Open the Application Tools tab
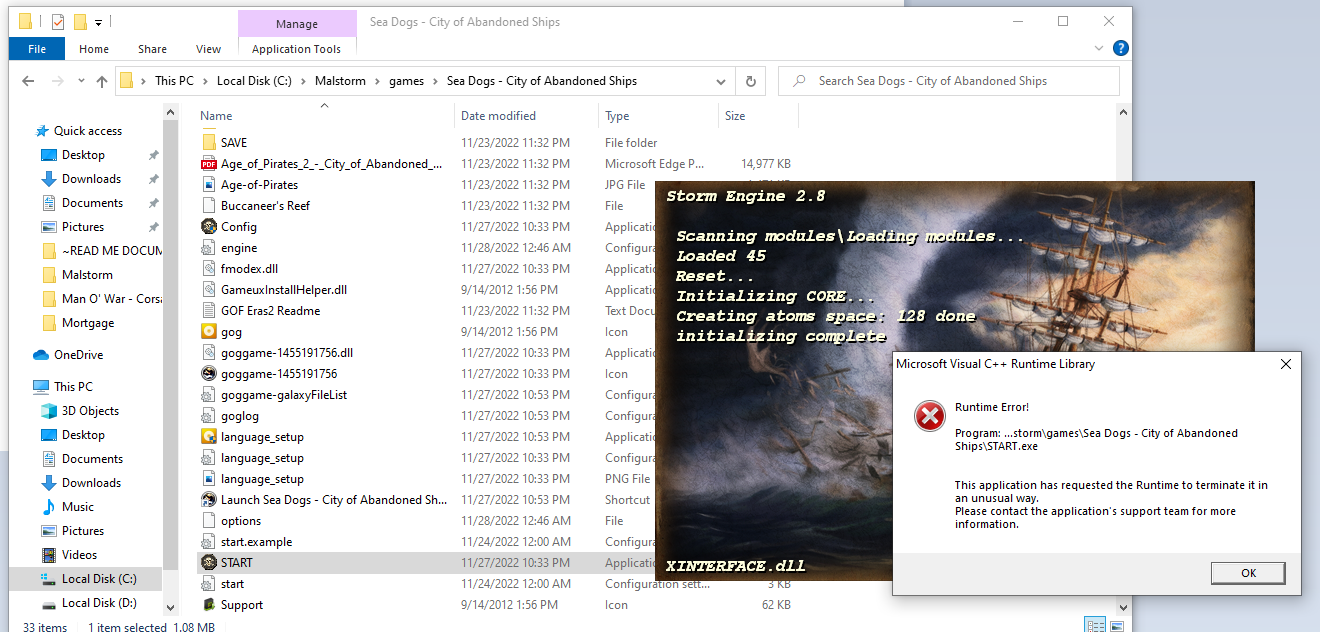 tap(297, 49)
